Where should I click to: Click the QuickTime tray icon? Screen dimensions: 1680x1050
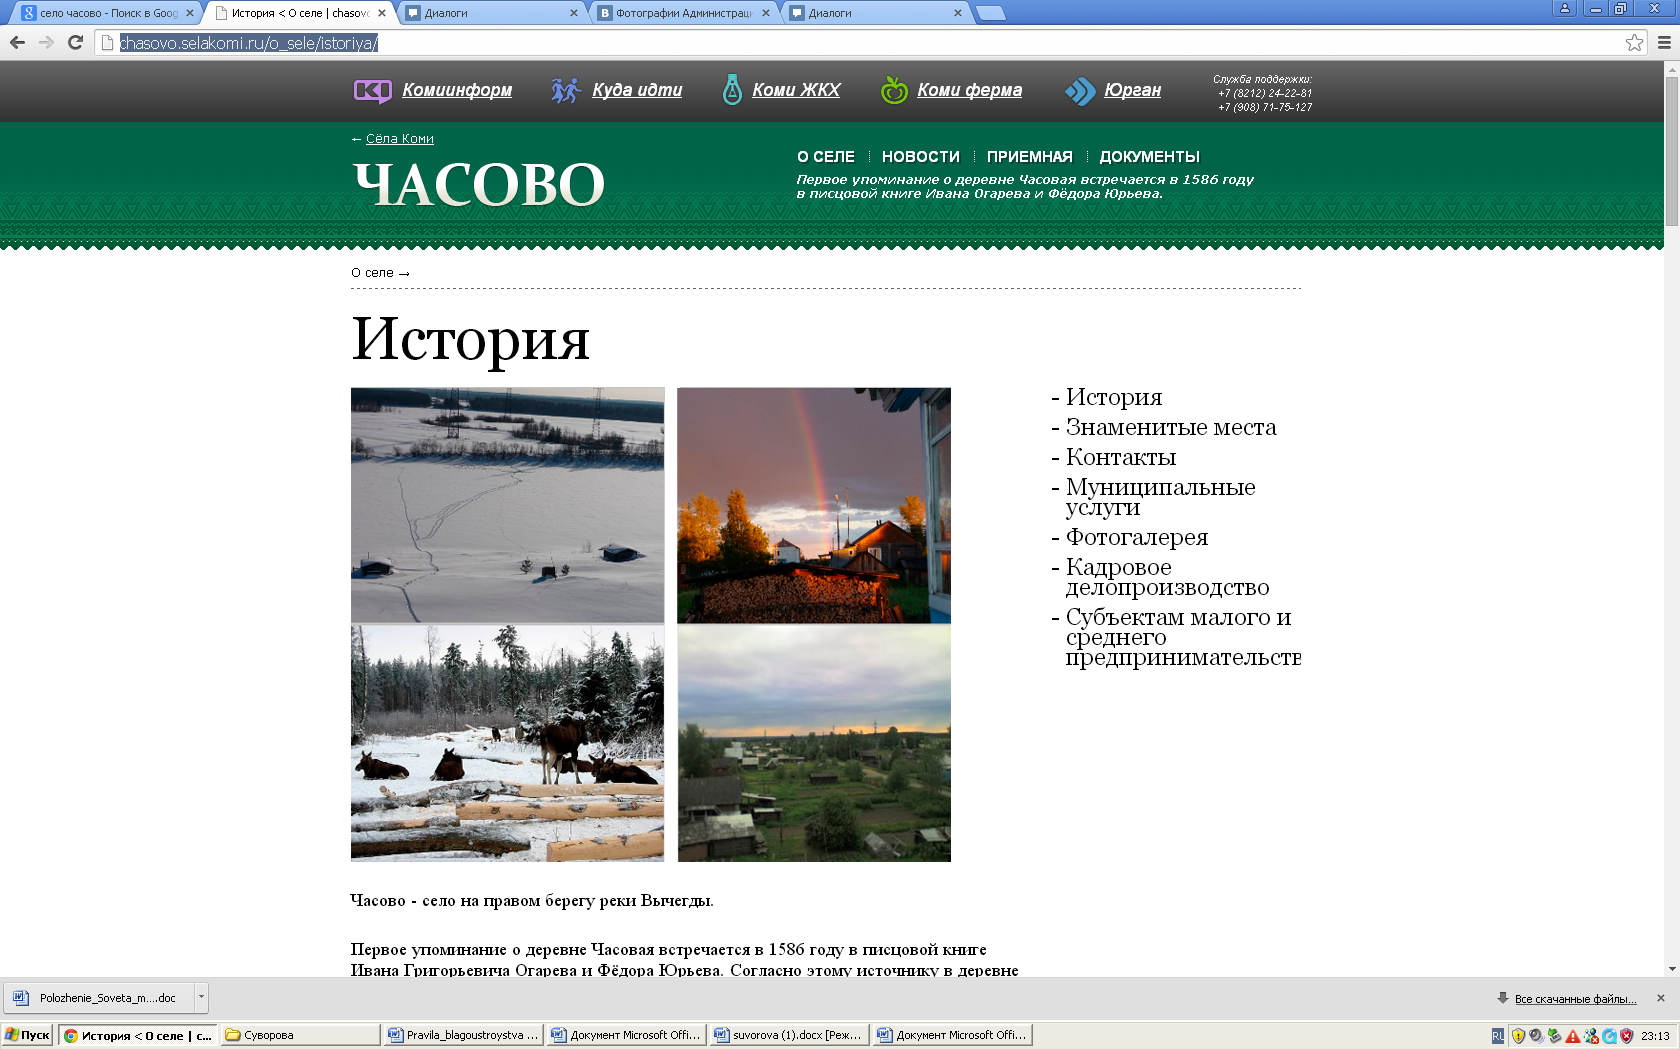point(1609,1036)
